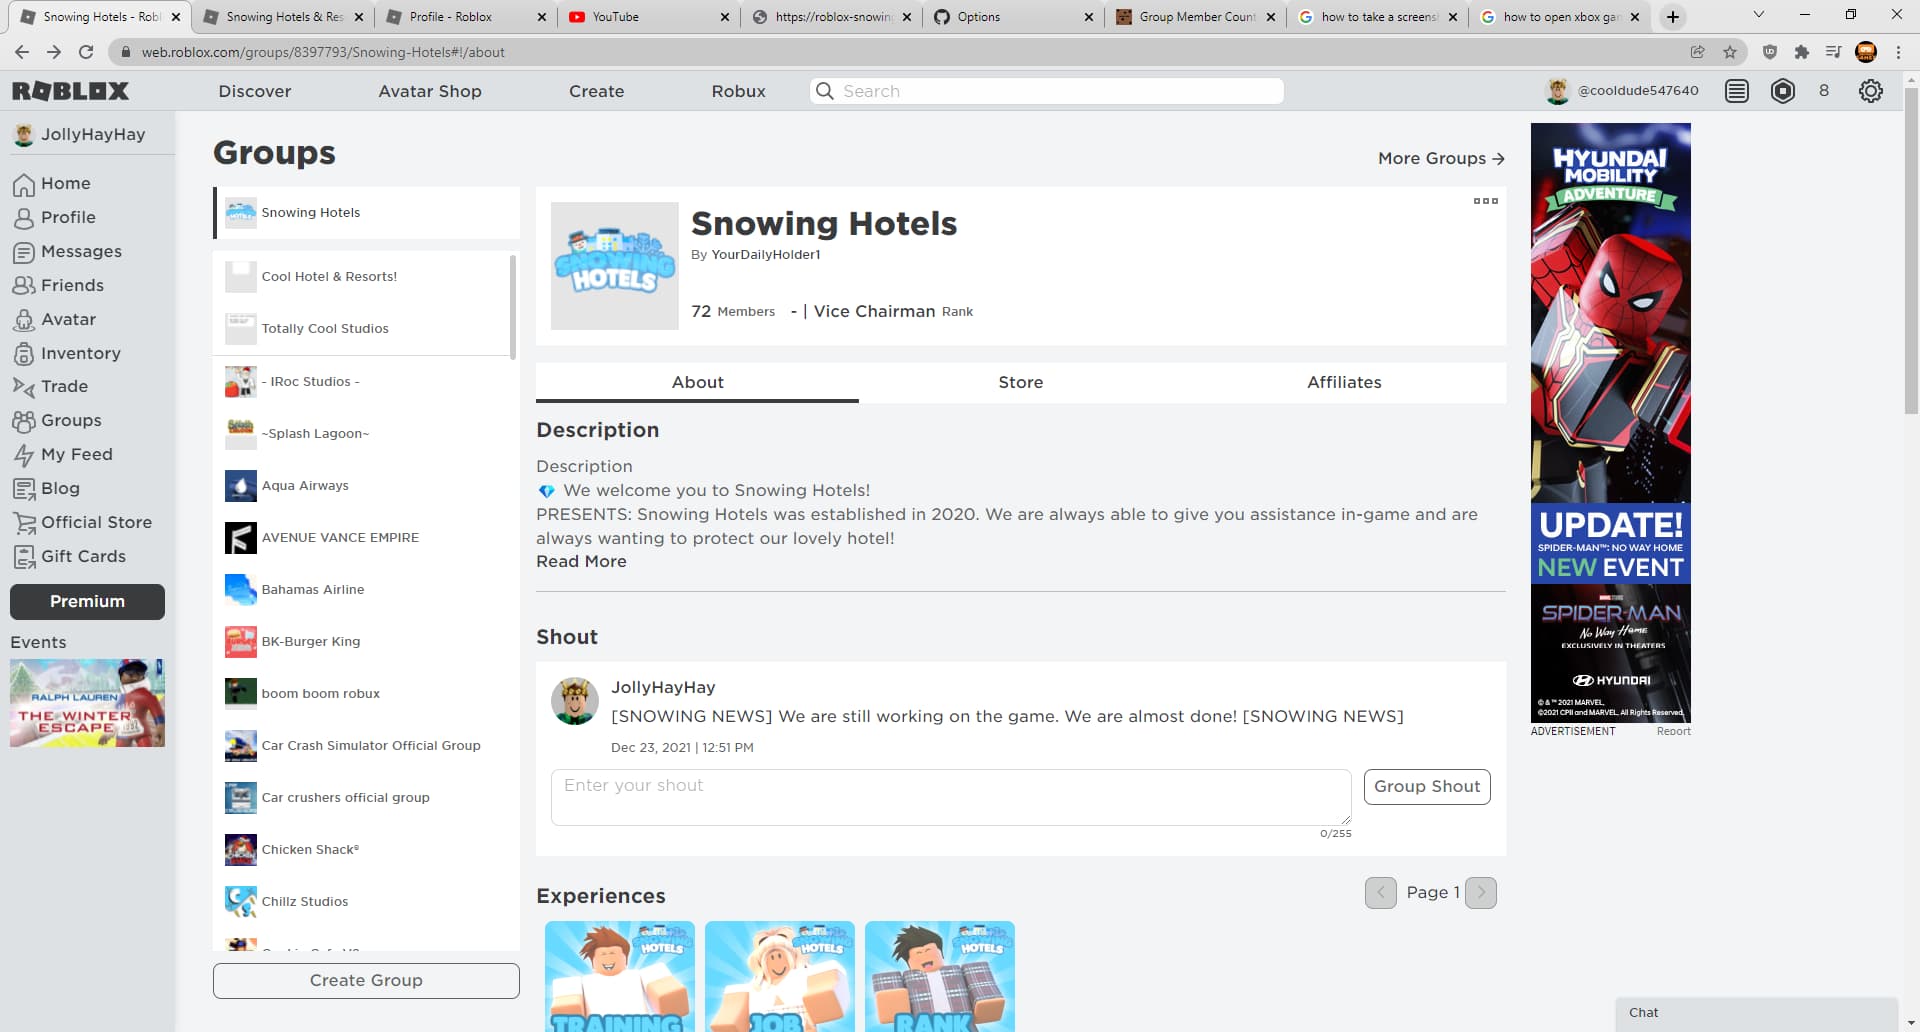Open Chrome extensions puzzle icon
Viewport: 1920px width, 1032px height.
tap(1802, 52)
